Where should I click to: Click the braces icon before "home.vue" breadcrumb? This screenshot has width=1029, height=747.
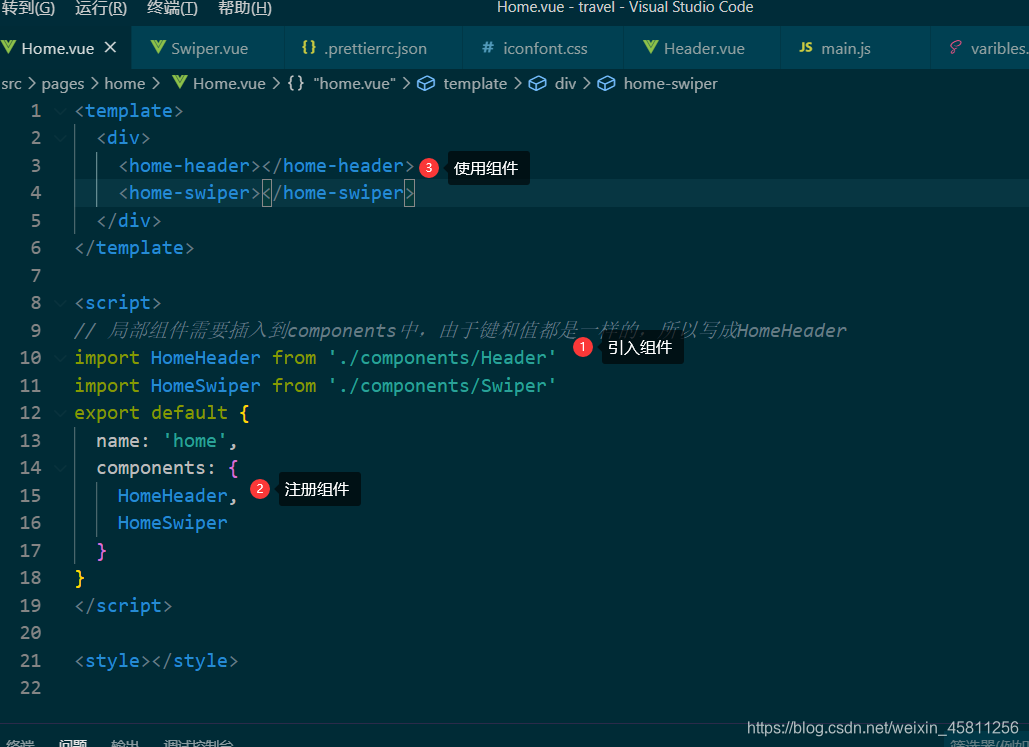point(296,83)
